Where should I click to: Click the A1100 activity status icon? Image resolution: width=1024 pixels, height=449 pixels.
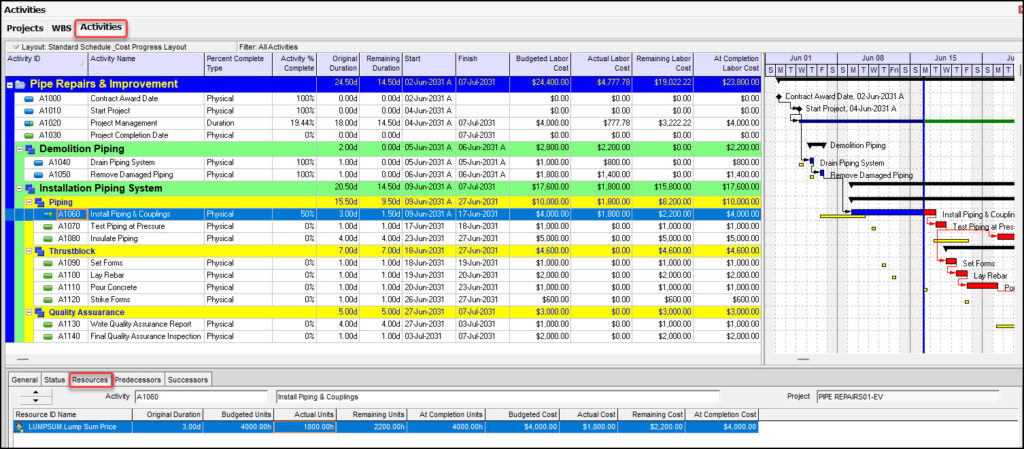(48, 275)
